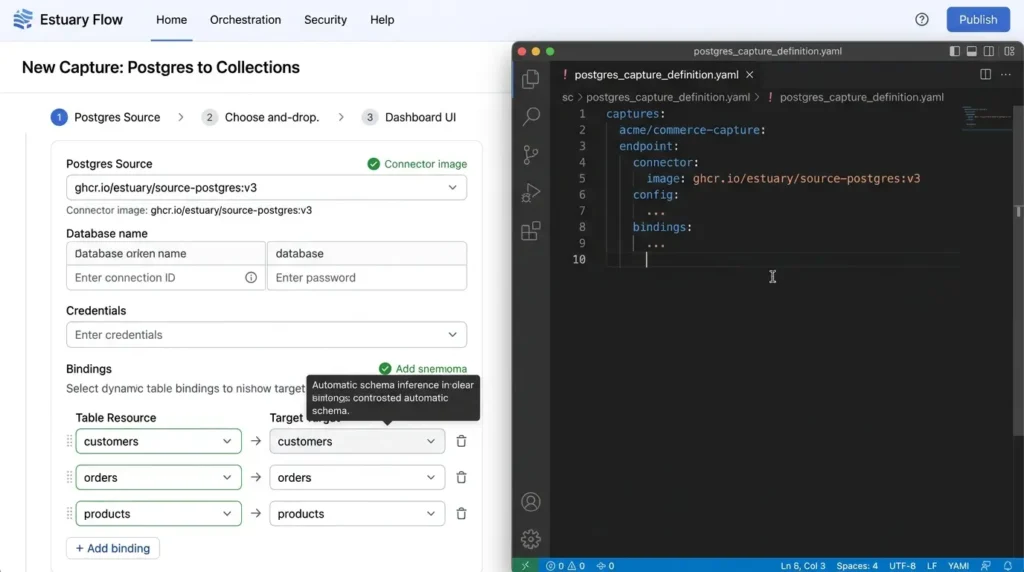Delete the products binding row
1024x572 pixels.
461,514
